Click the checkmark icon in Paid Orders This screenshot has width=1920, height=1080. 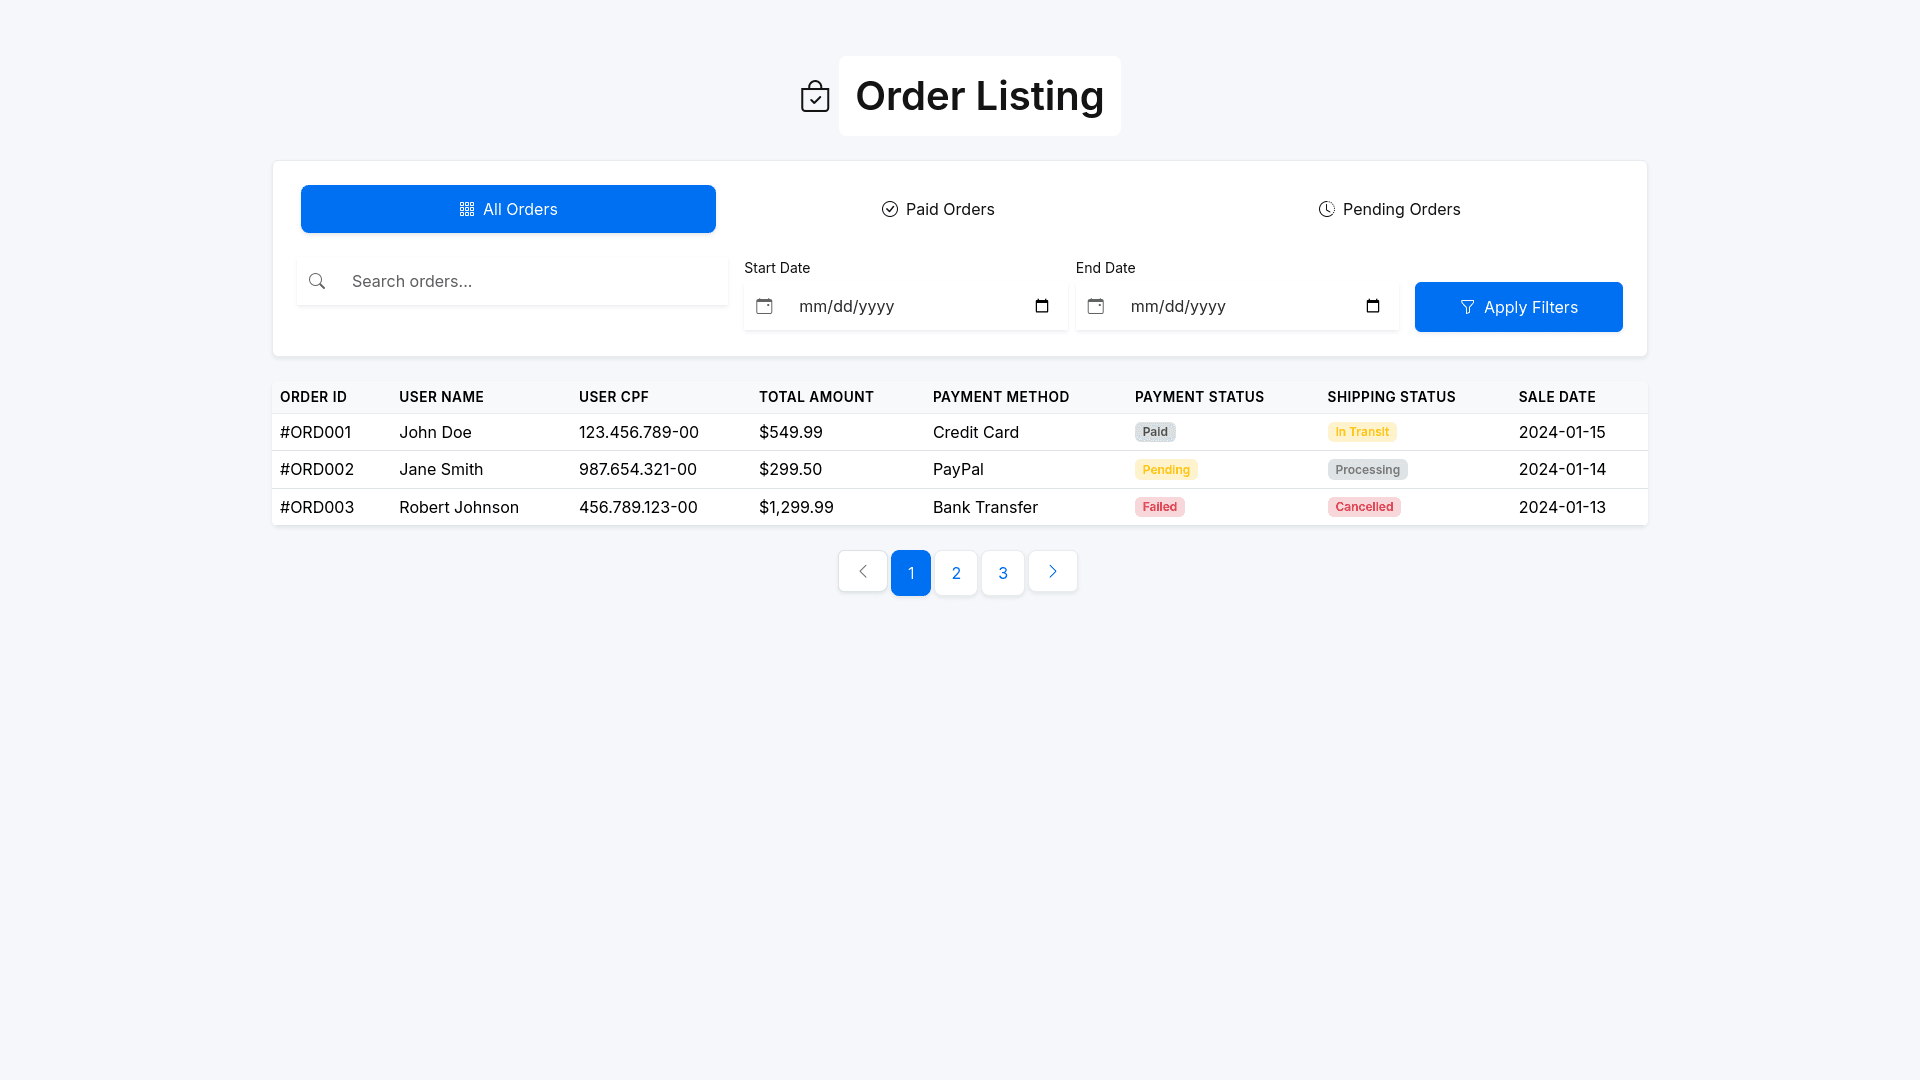[889, 209]
